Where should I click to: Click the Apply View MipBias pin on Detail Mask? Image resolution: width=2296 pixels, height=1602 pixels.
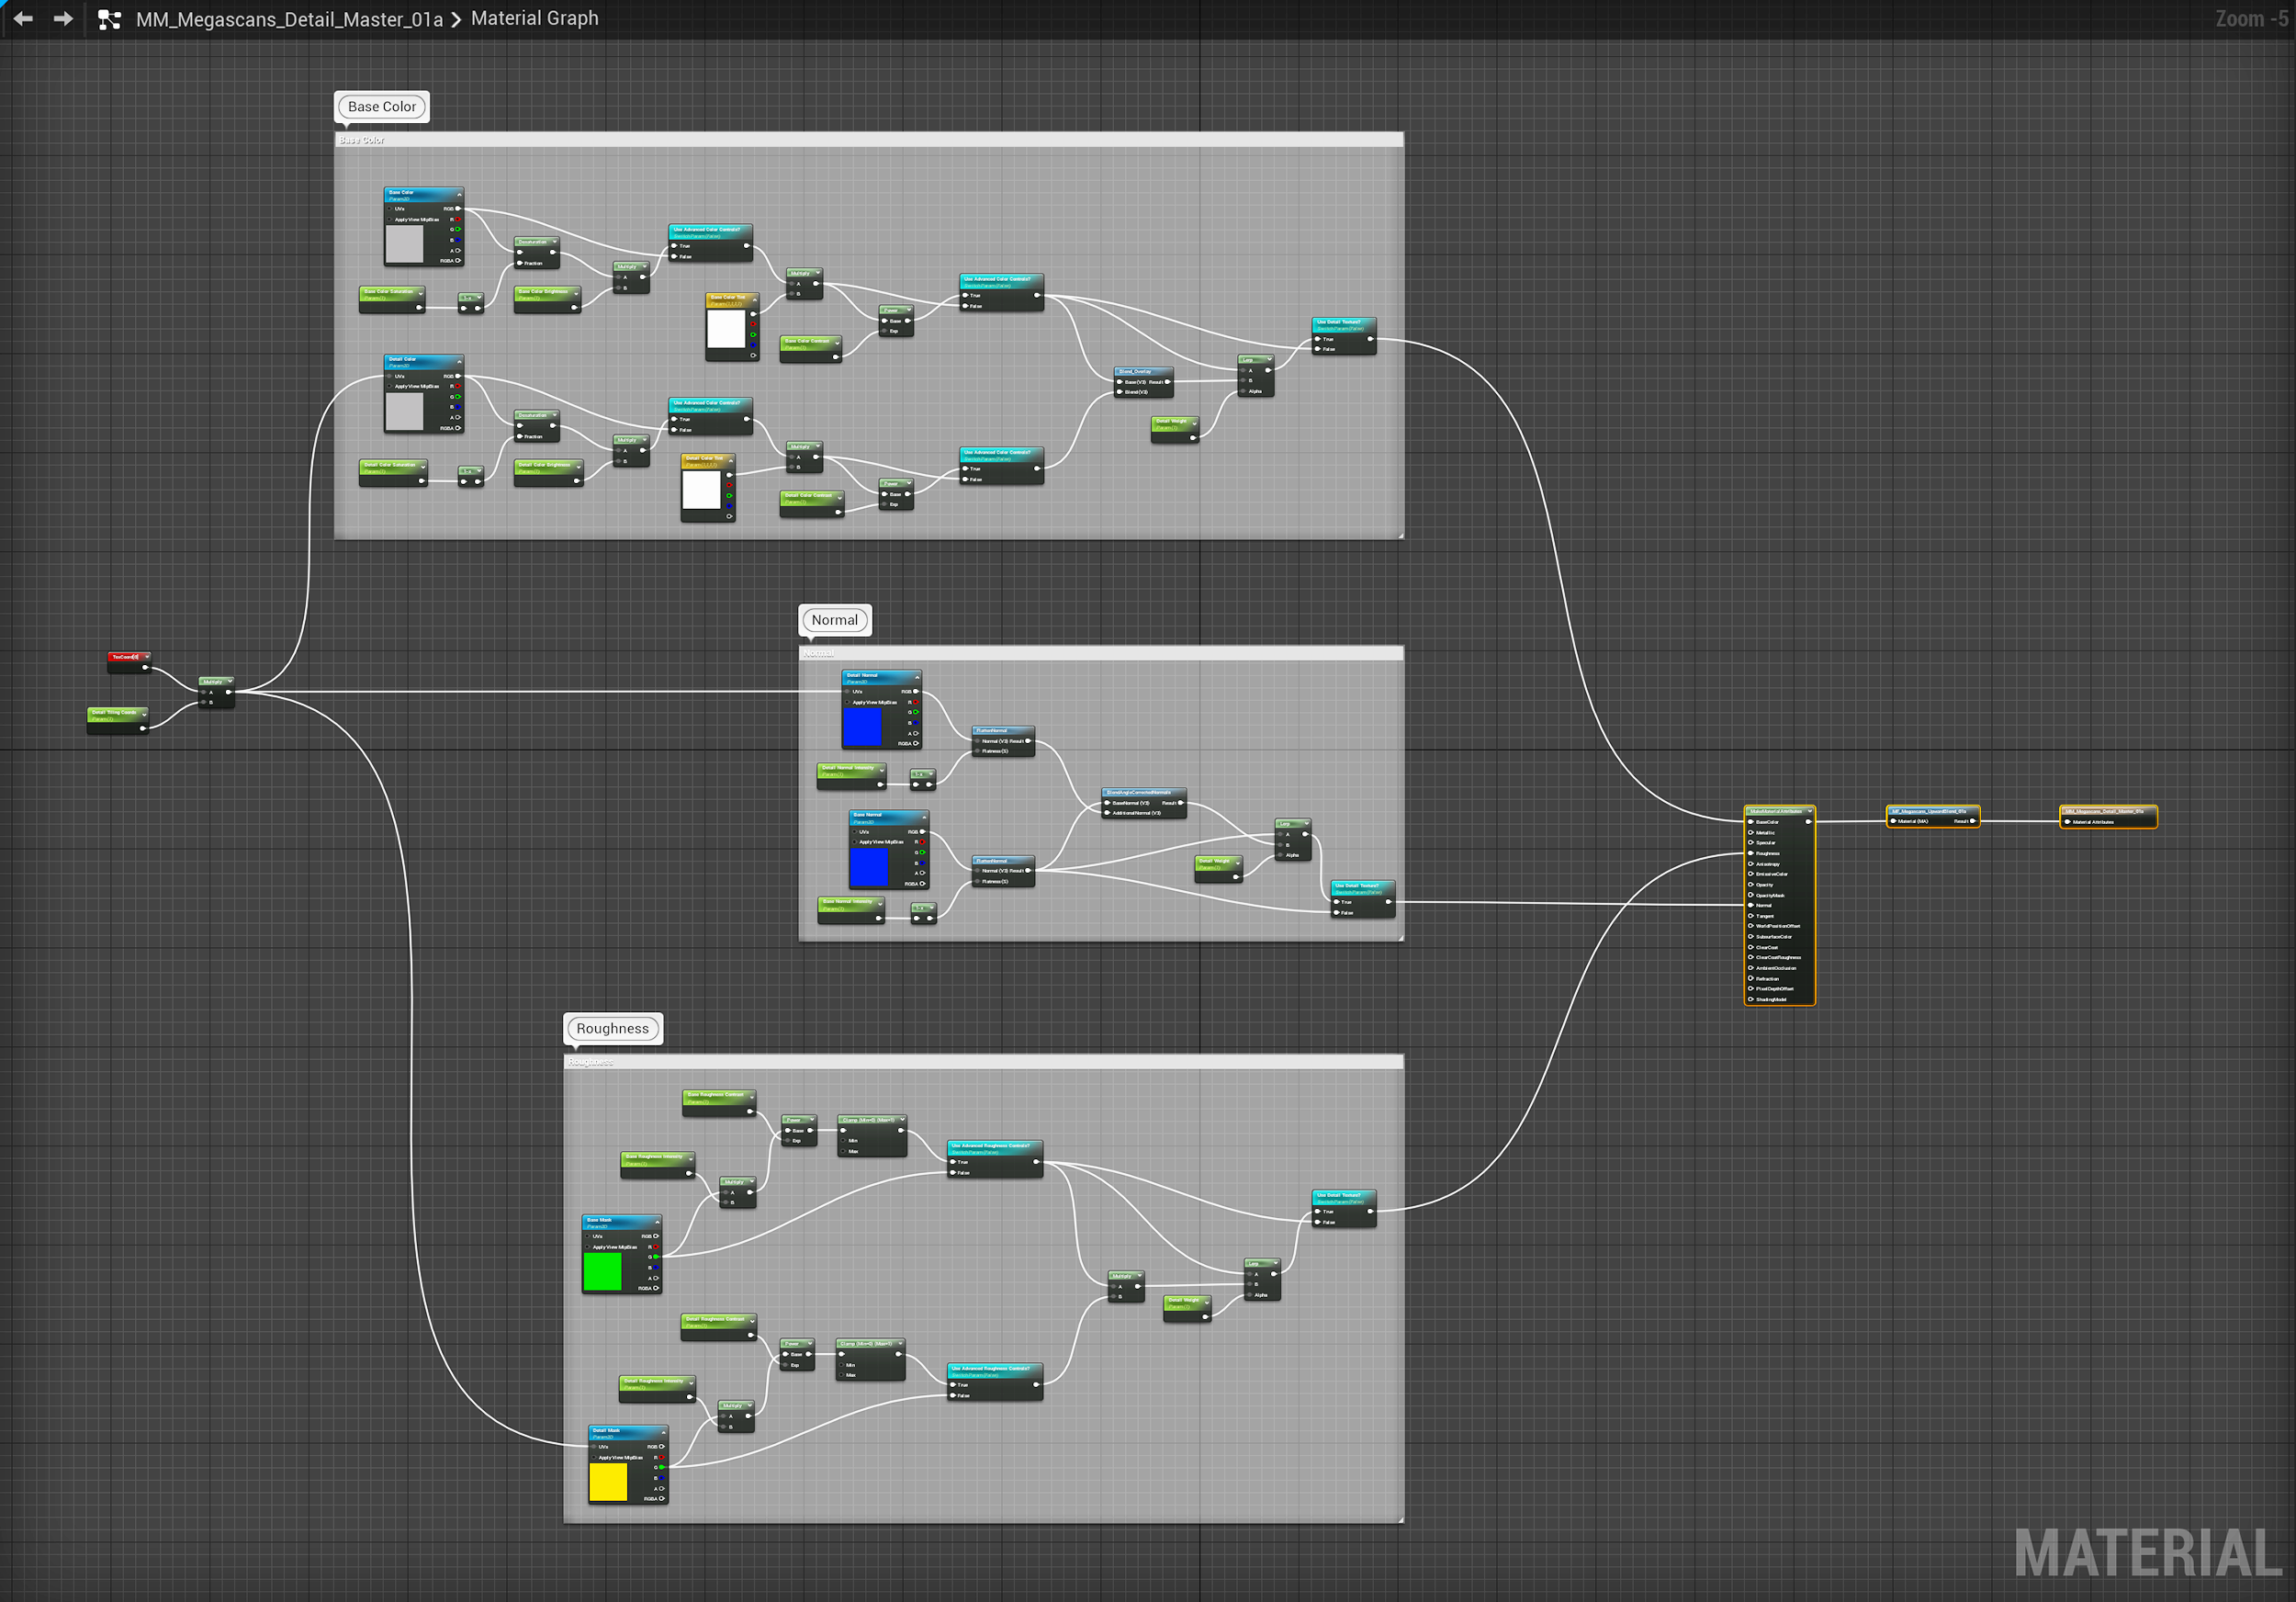(594, 1457)
